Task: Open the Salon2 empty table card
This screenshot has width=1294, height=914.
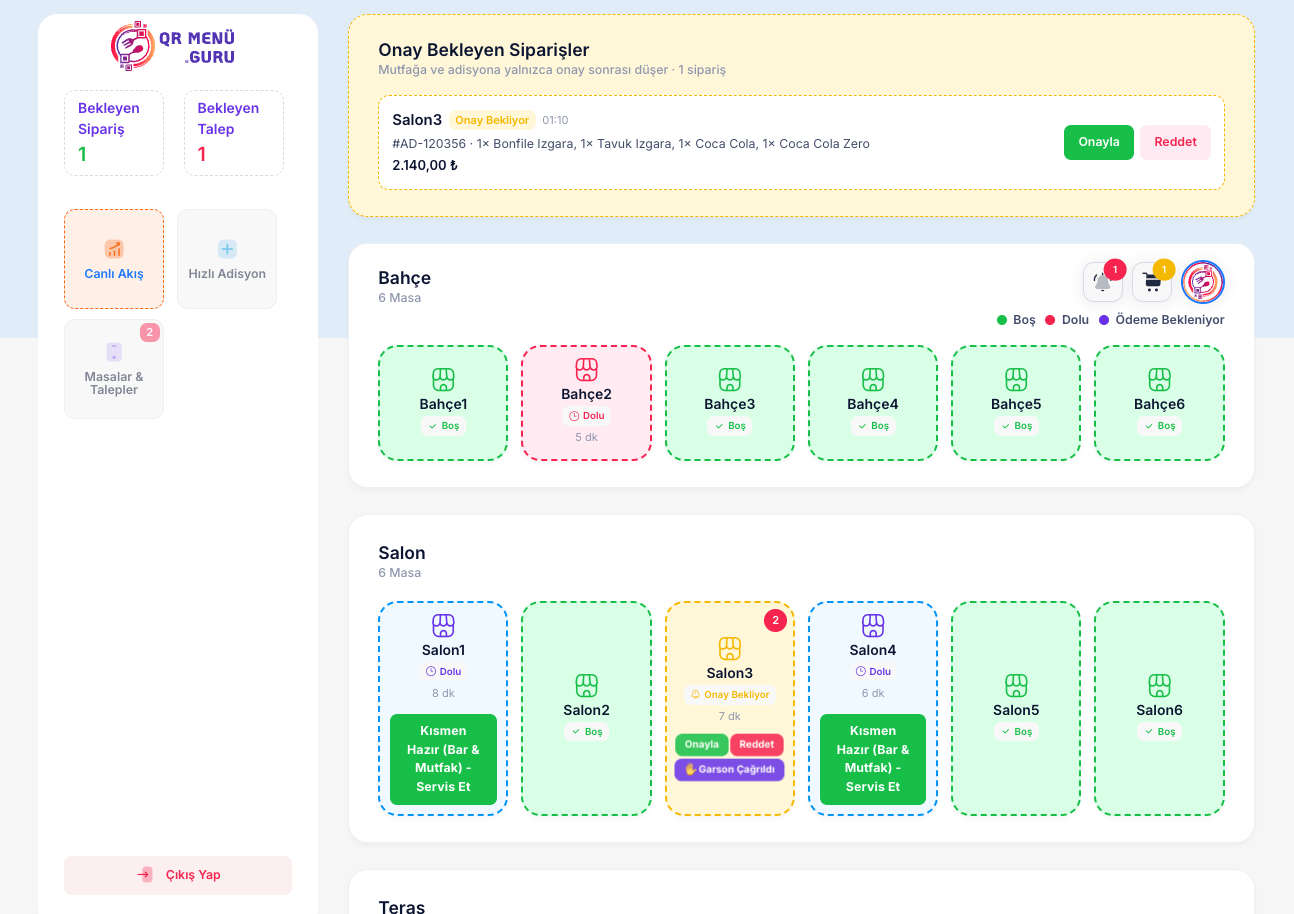Action: (x=586, y=708)
